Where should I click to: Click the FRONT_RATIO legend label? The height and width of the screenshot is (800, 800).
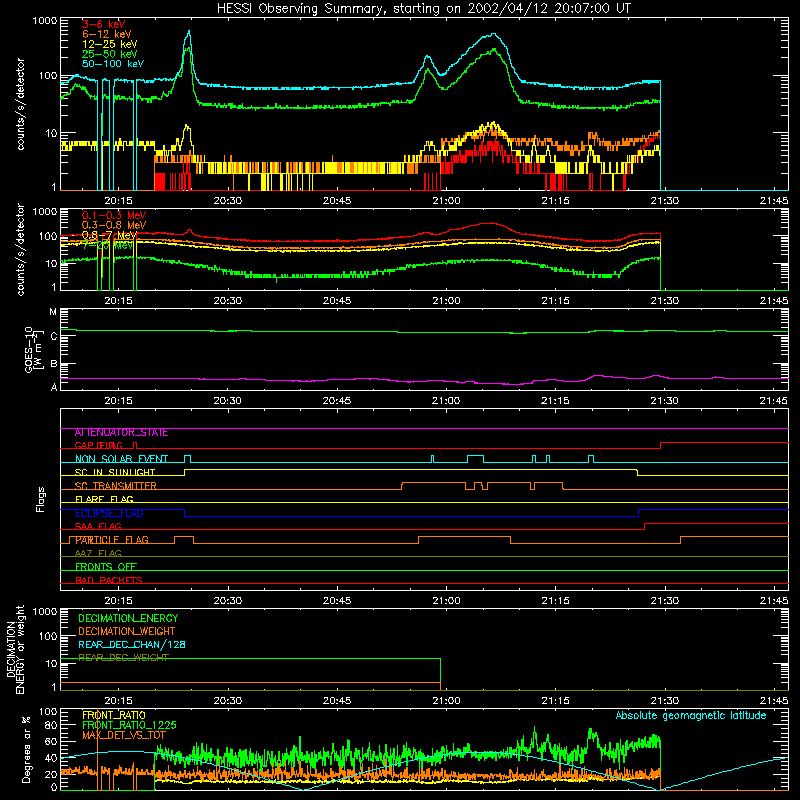[114, 715]
